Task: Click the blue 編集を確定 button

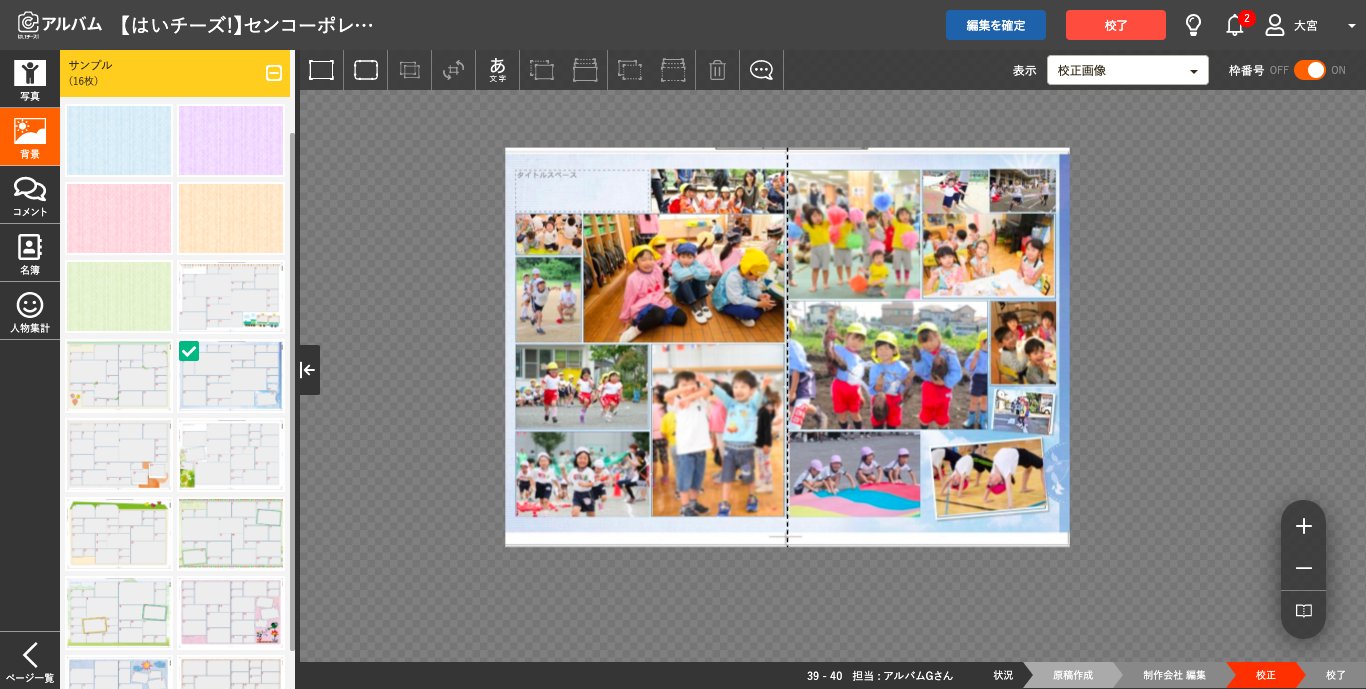Action: click(995, 25)
